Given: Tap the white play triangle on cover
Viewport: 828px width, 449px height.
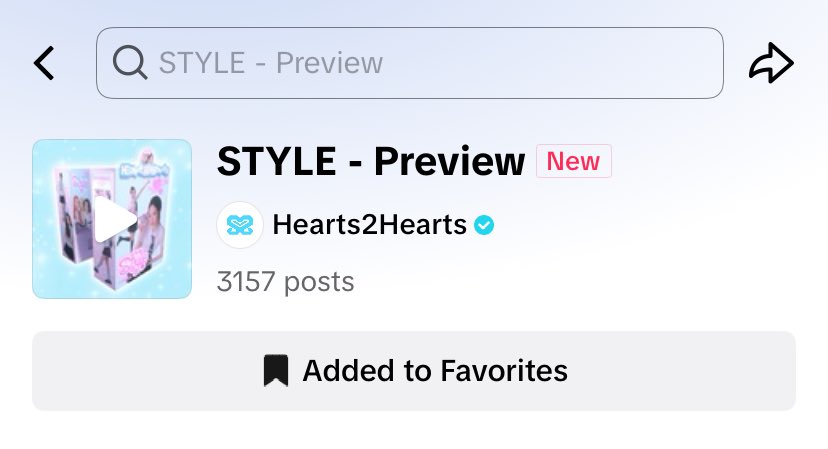Looking at the screenshot, I should 115,219.
